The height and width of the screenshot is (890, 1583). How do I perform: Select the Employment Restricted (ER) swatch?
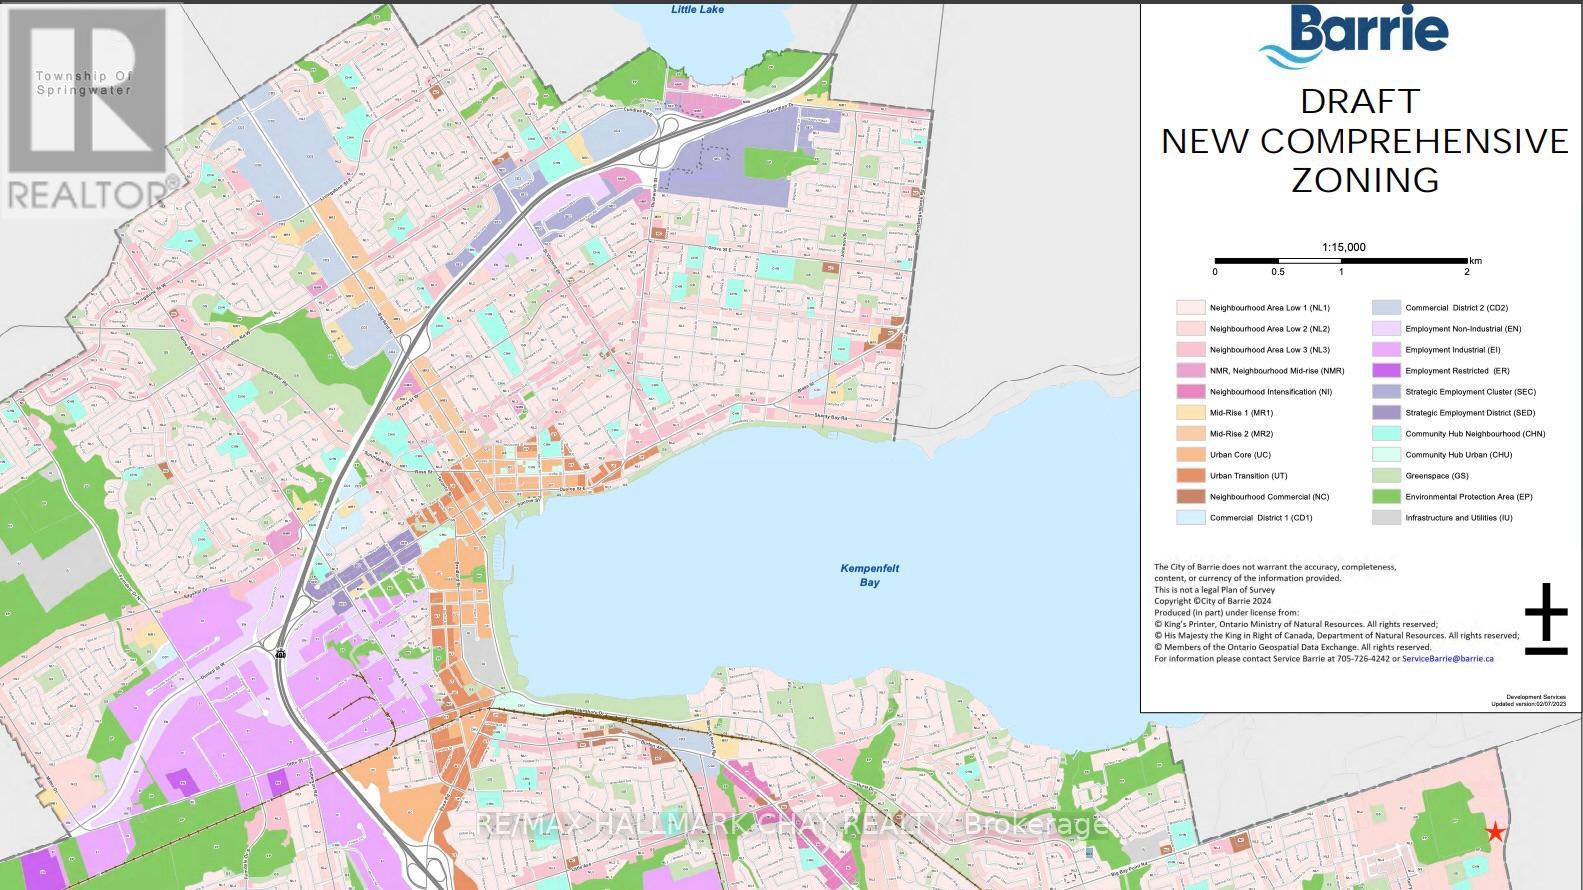pyautogui.click(x=1386, y=371)
